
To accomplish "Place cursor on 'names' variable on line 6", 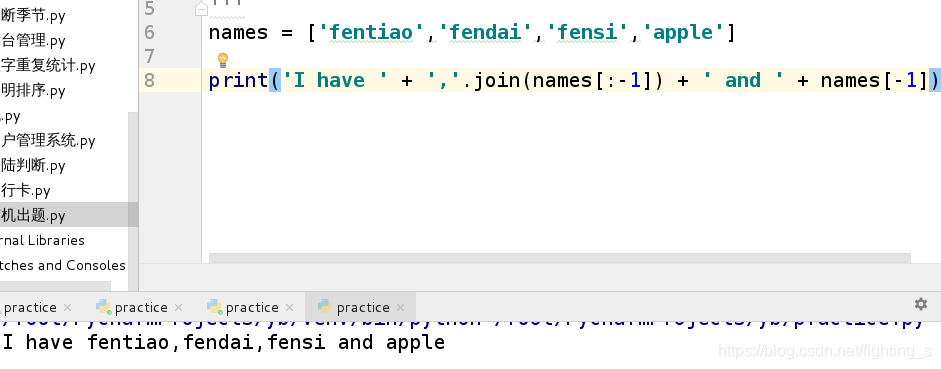I will tap(238, 32).
